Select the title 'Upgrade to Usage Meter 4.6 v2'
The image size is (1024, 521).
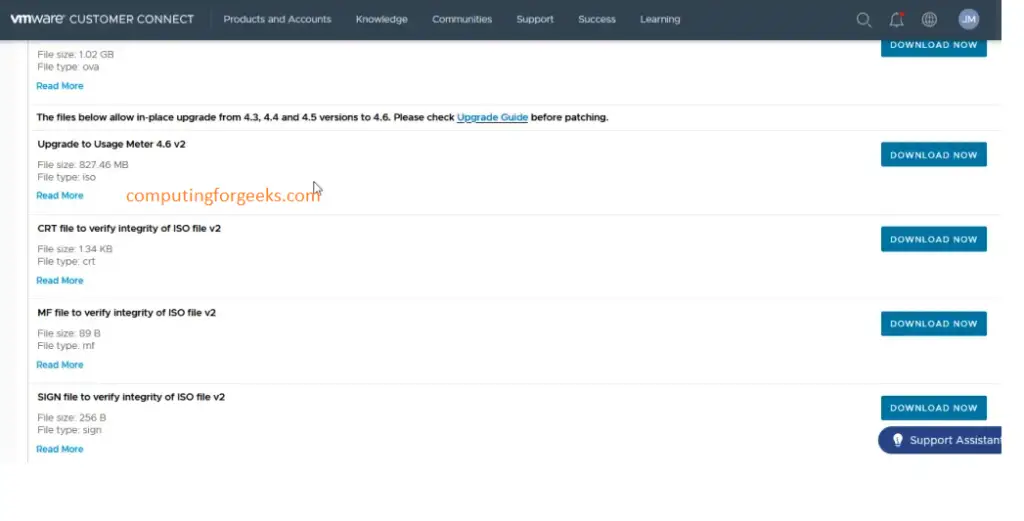point(112,144)
